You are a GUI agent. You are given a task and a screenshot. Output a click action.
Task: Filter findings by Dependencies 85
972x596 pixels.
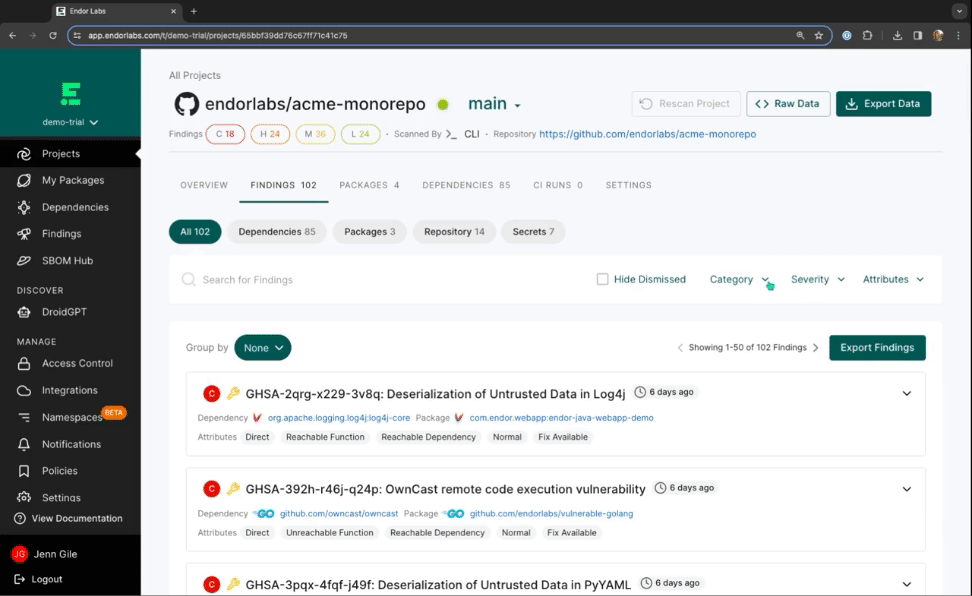[276, 232]
